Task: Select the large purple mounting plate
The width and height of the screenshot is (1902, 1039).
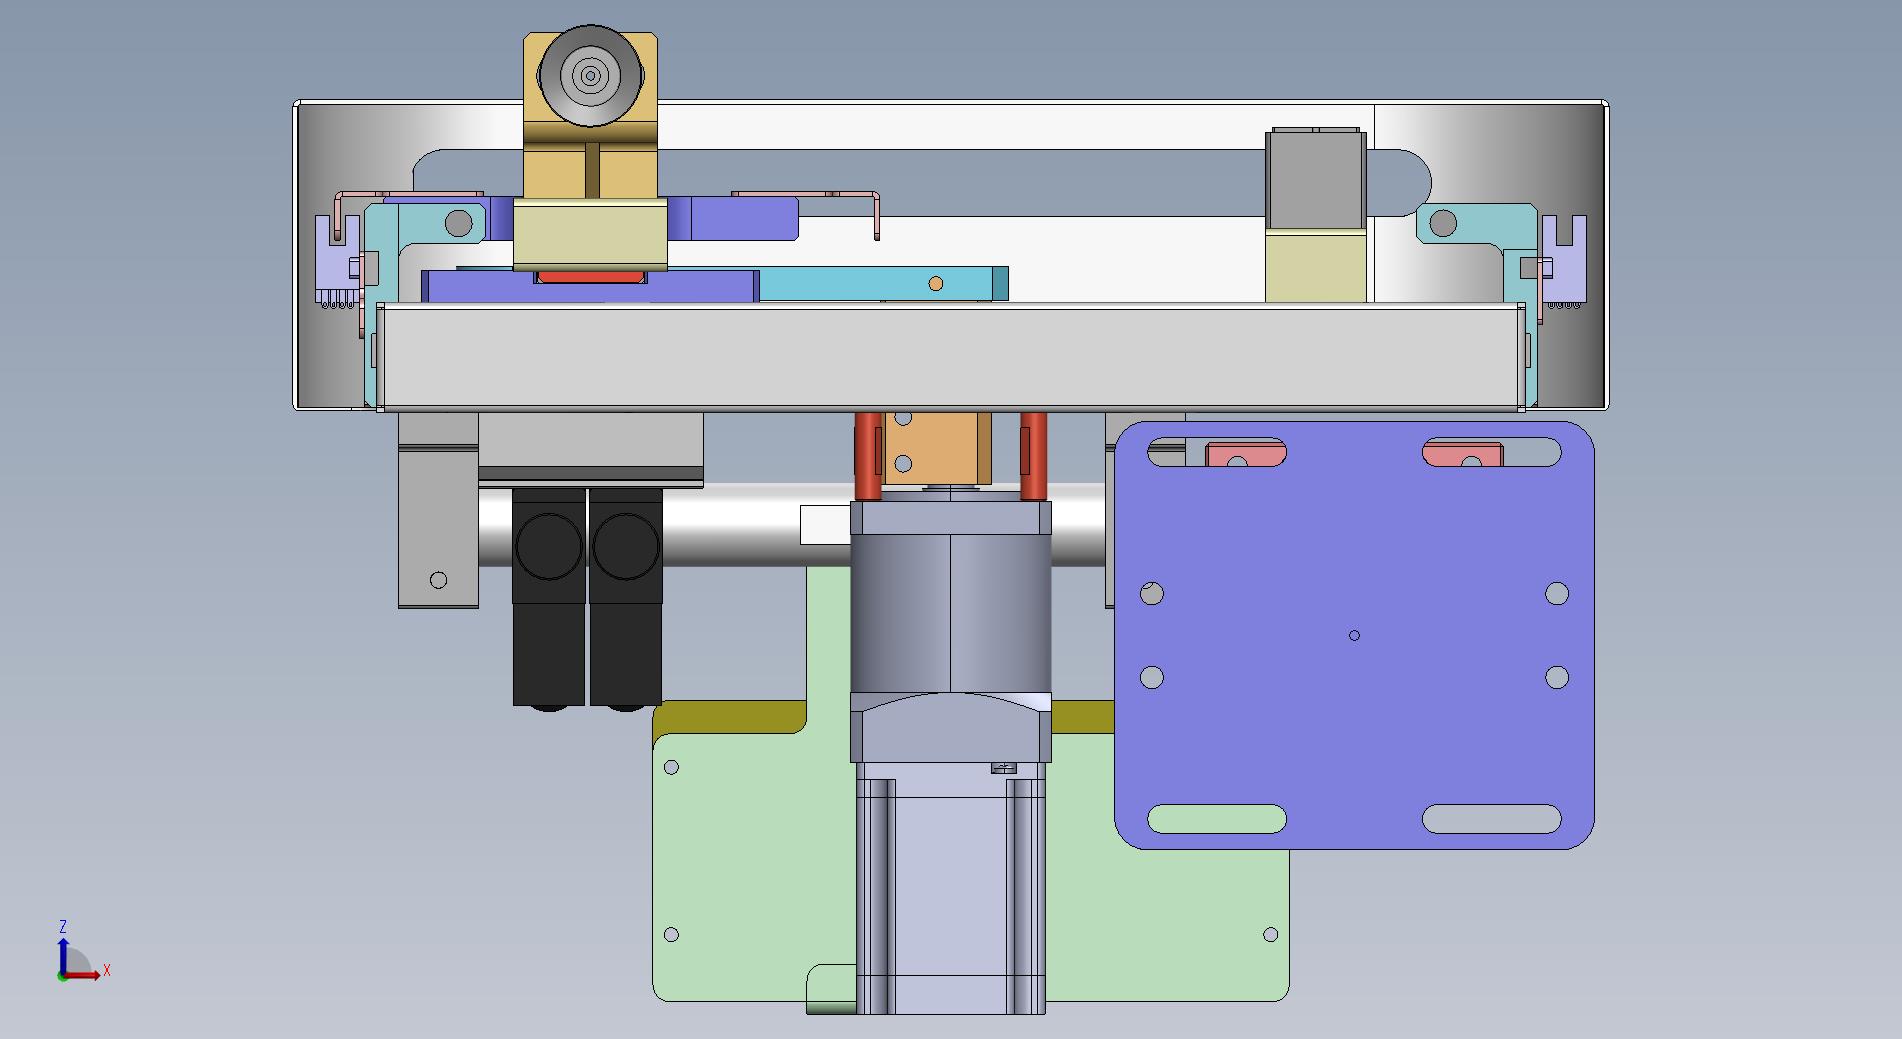Action: click(1354, 635)
